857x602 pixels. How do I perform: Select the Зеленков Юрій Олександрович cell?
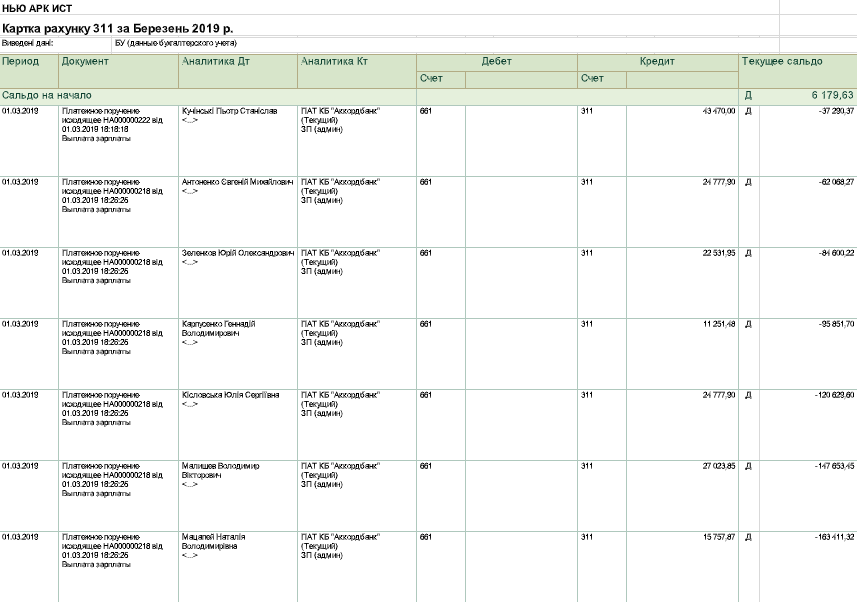(x=237, y=253)
